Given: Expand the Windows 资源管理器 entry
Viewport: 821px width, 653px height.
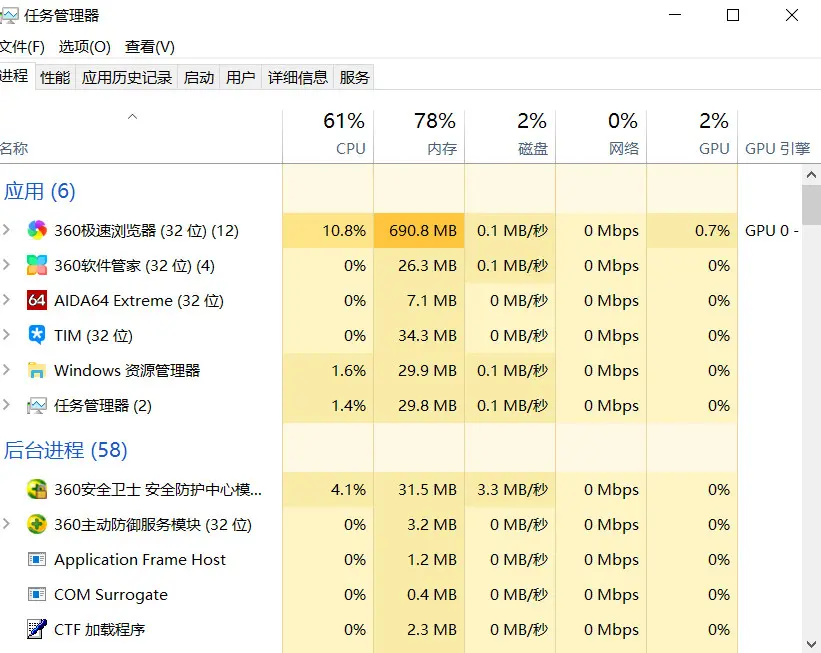Looking at the screenshot, I should click(6, 370).
